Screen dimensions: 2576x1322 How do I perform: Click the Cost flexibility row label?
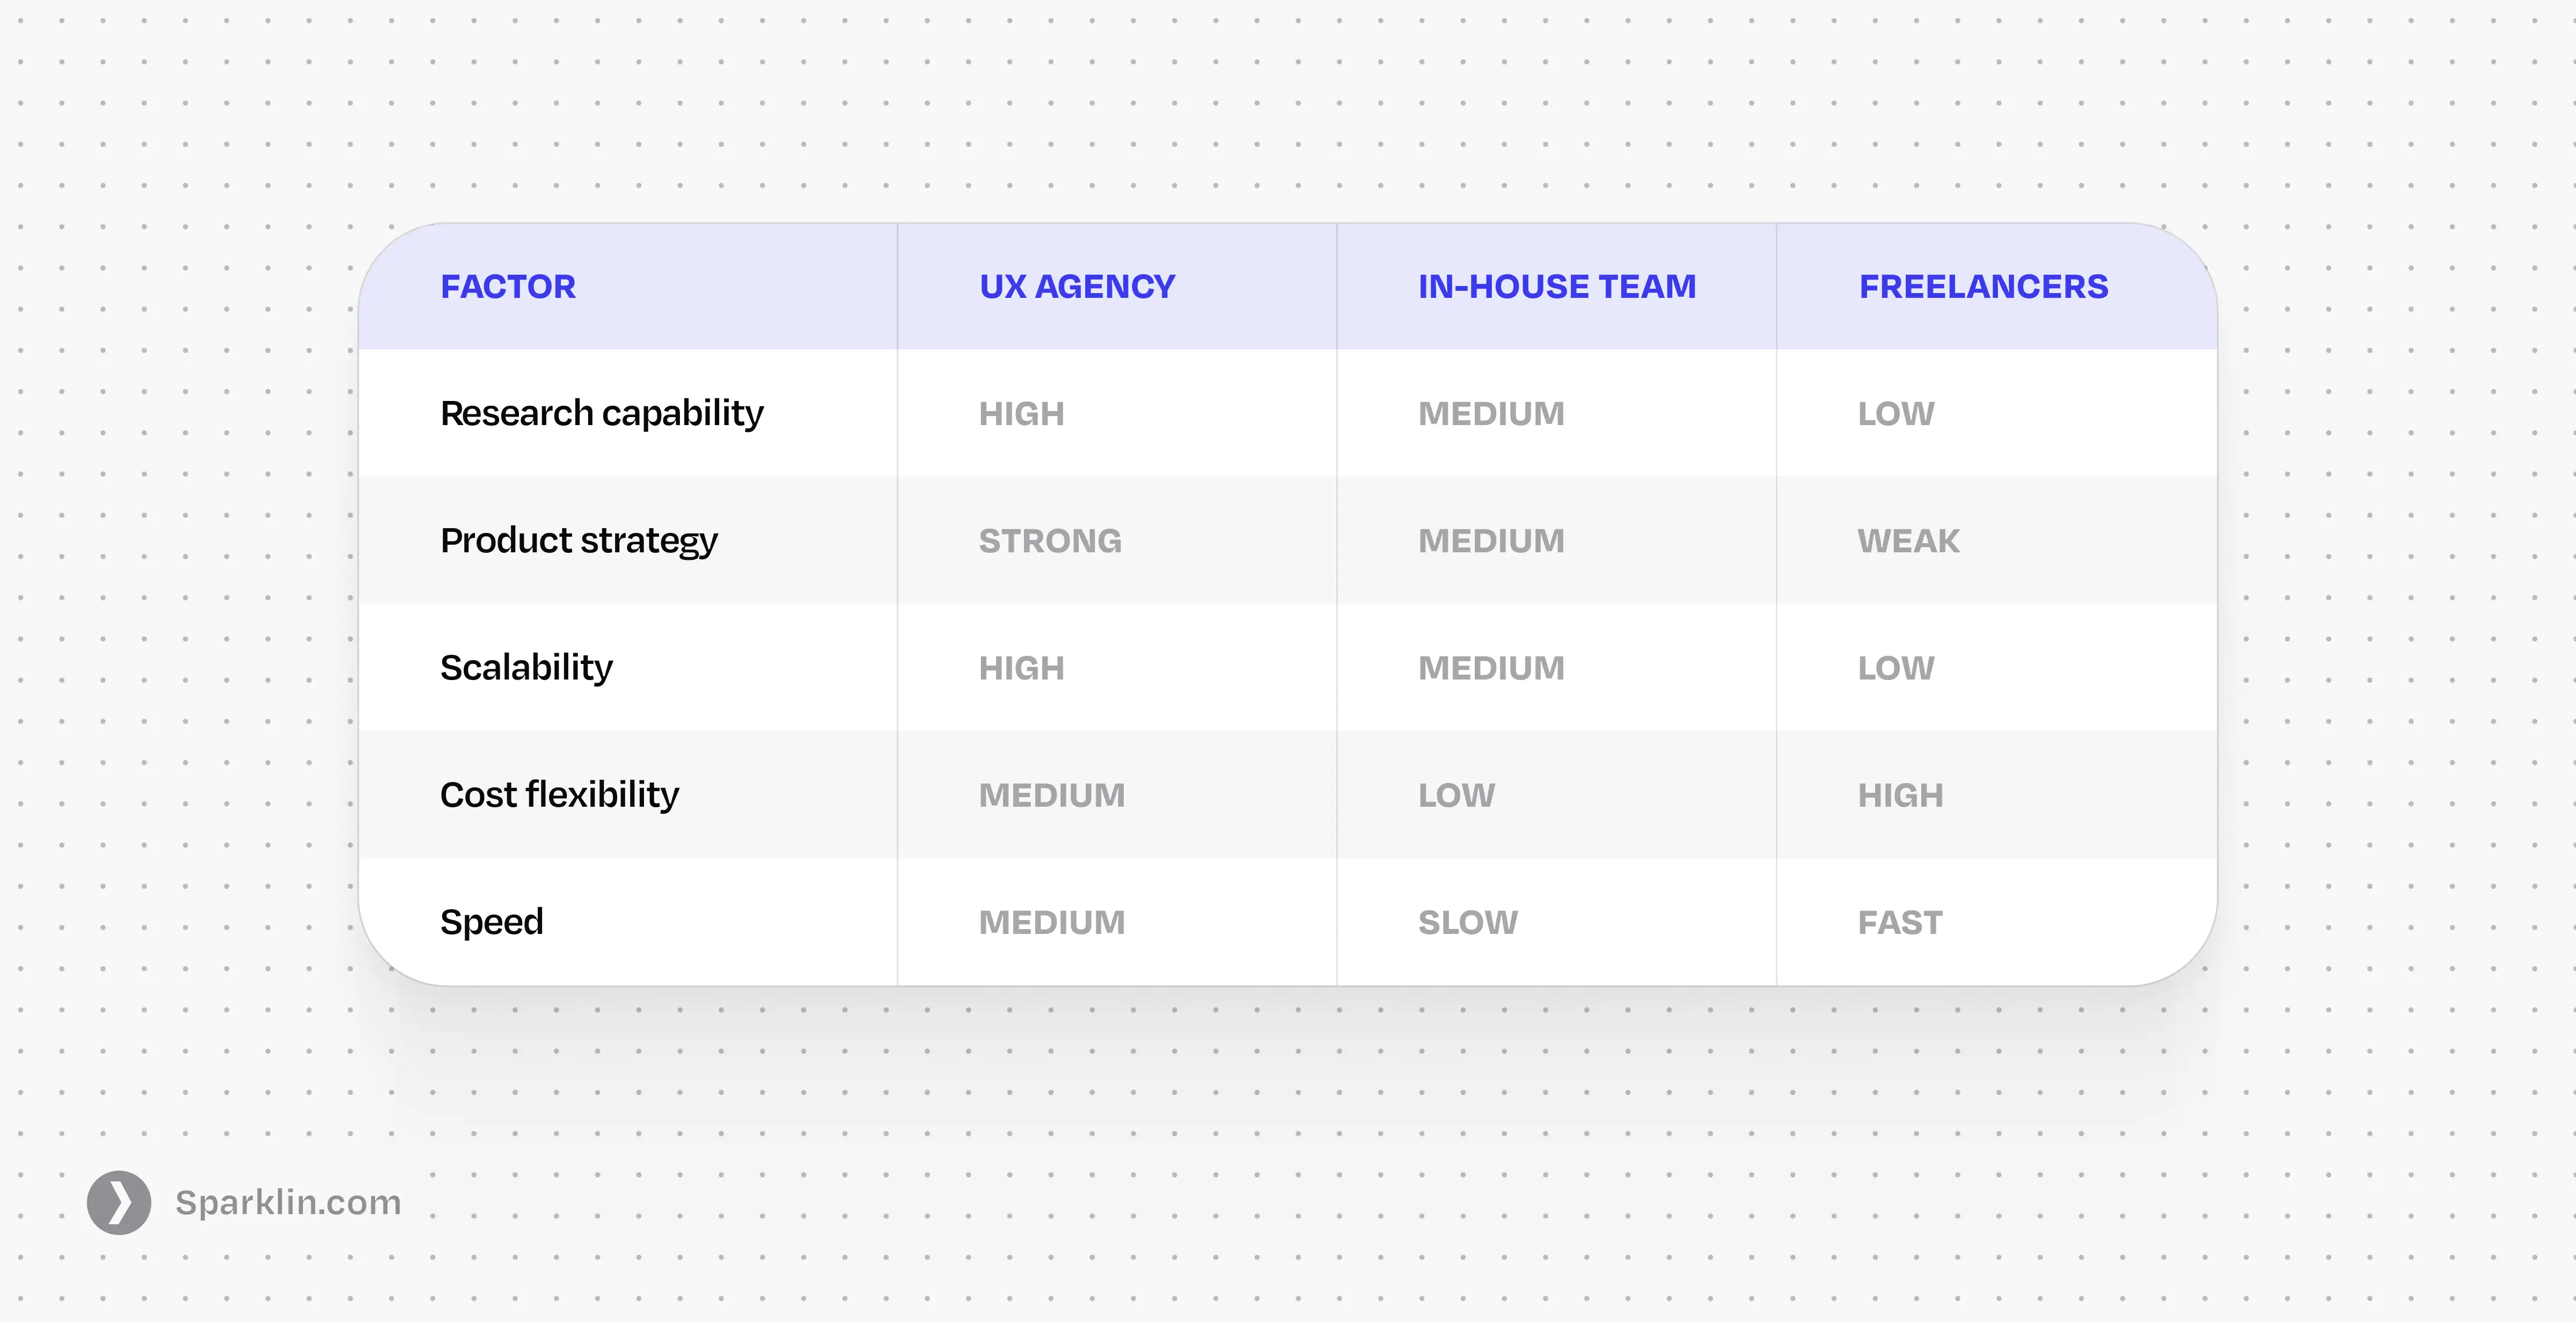559,795
